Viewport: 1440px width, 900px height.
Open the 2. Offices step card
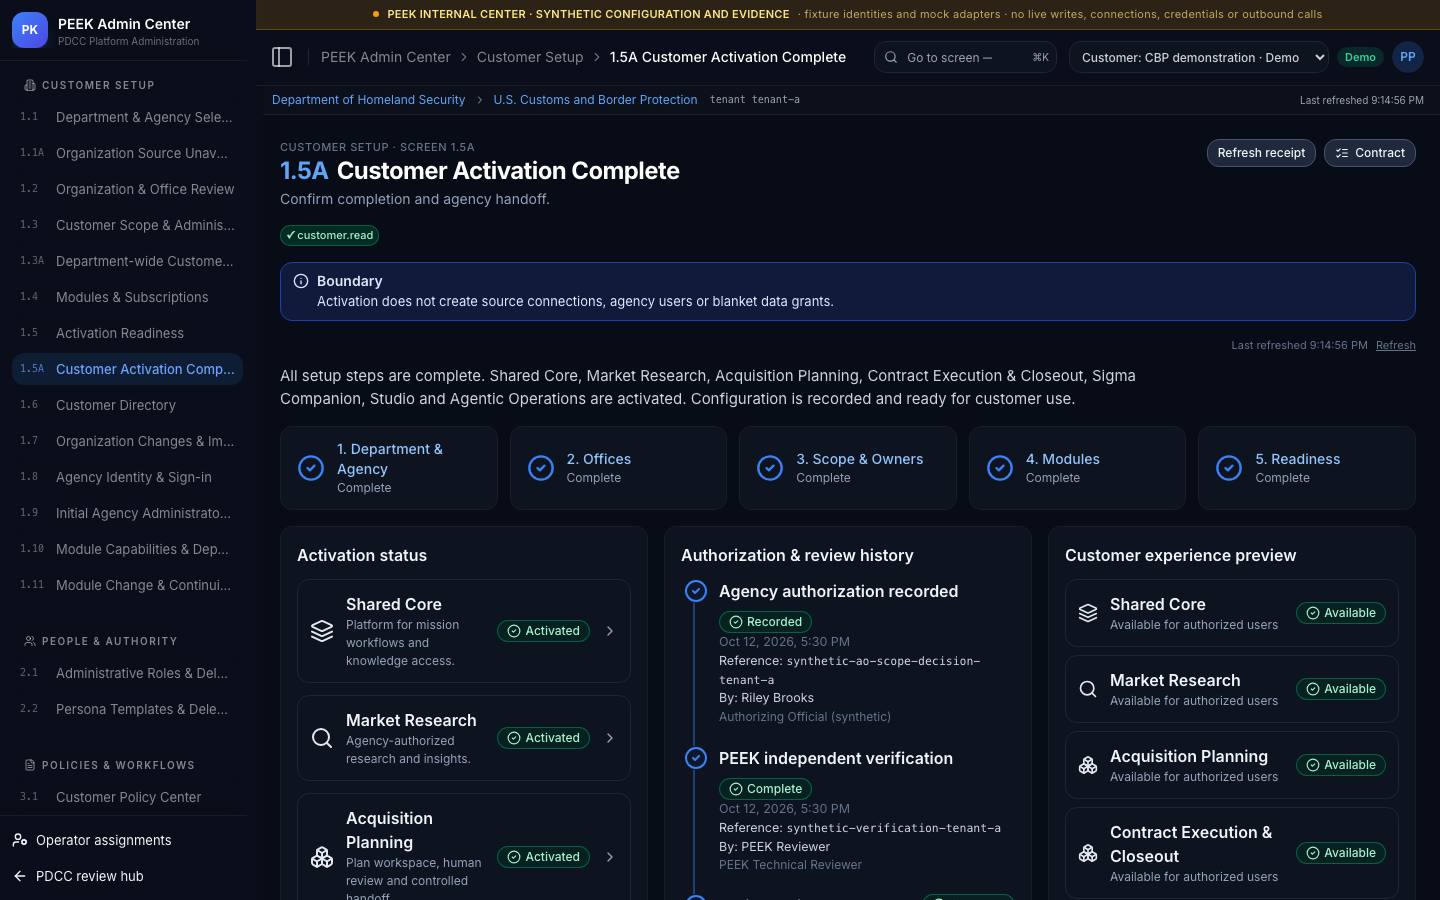618,468
